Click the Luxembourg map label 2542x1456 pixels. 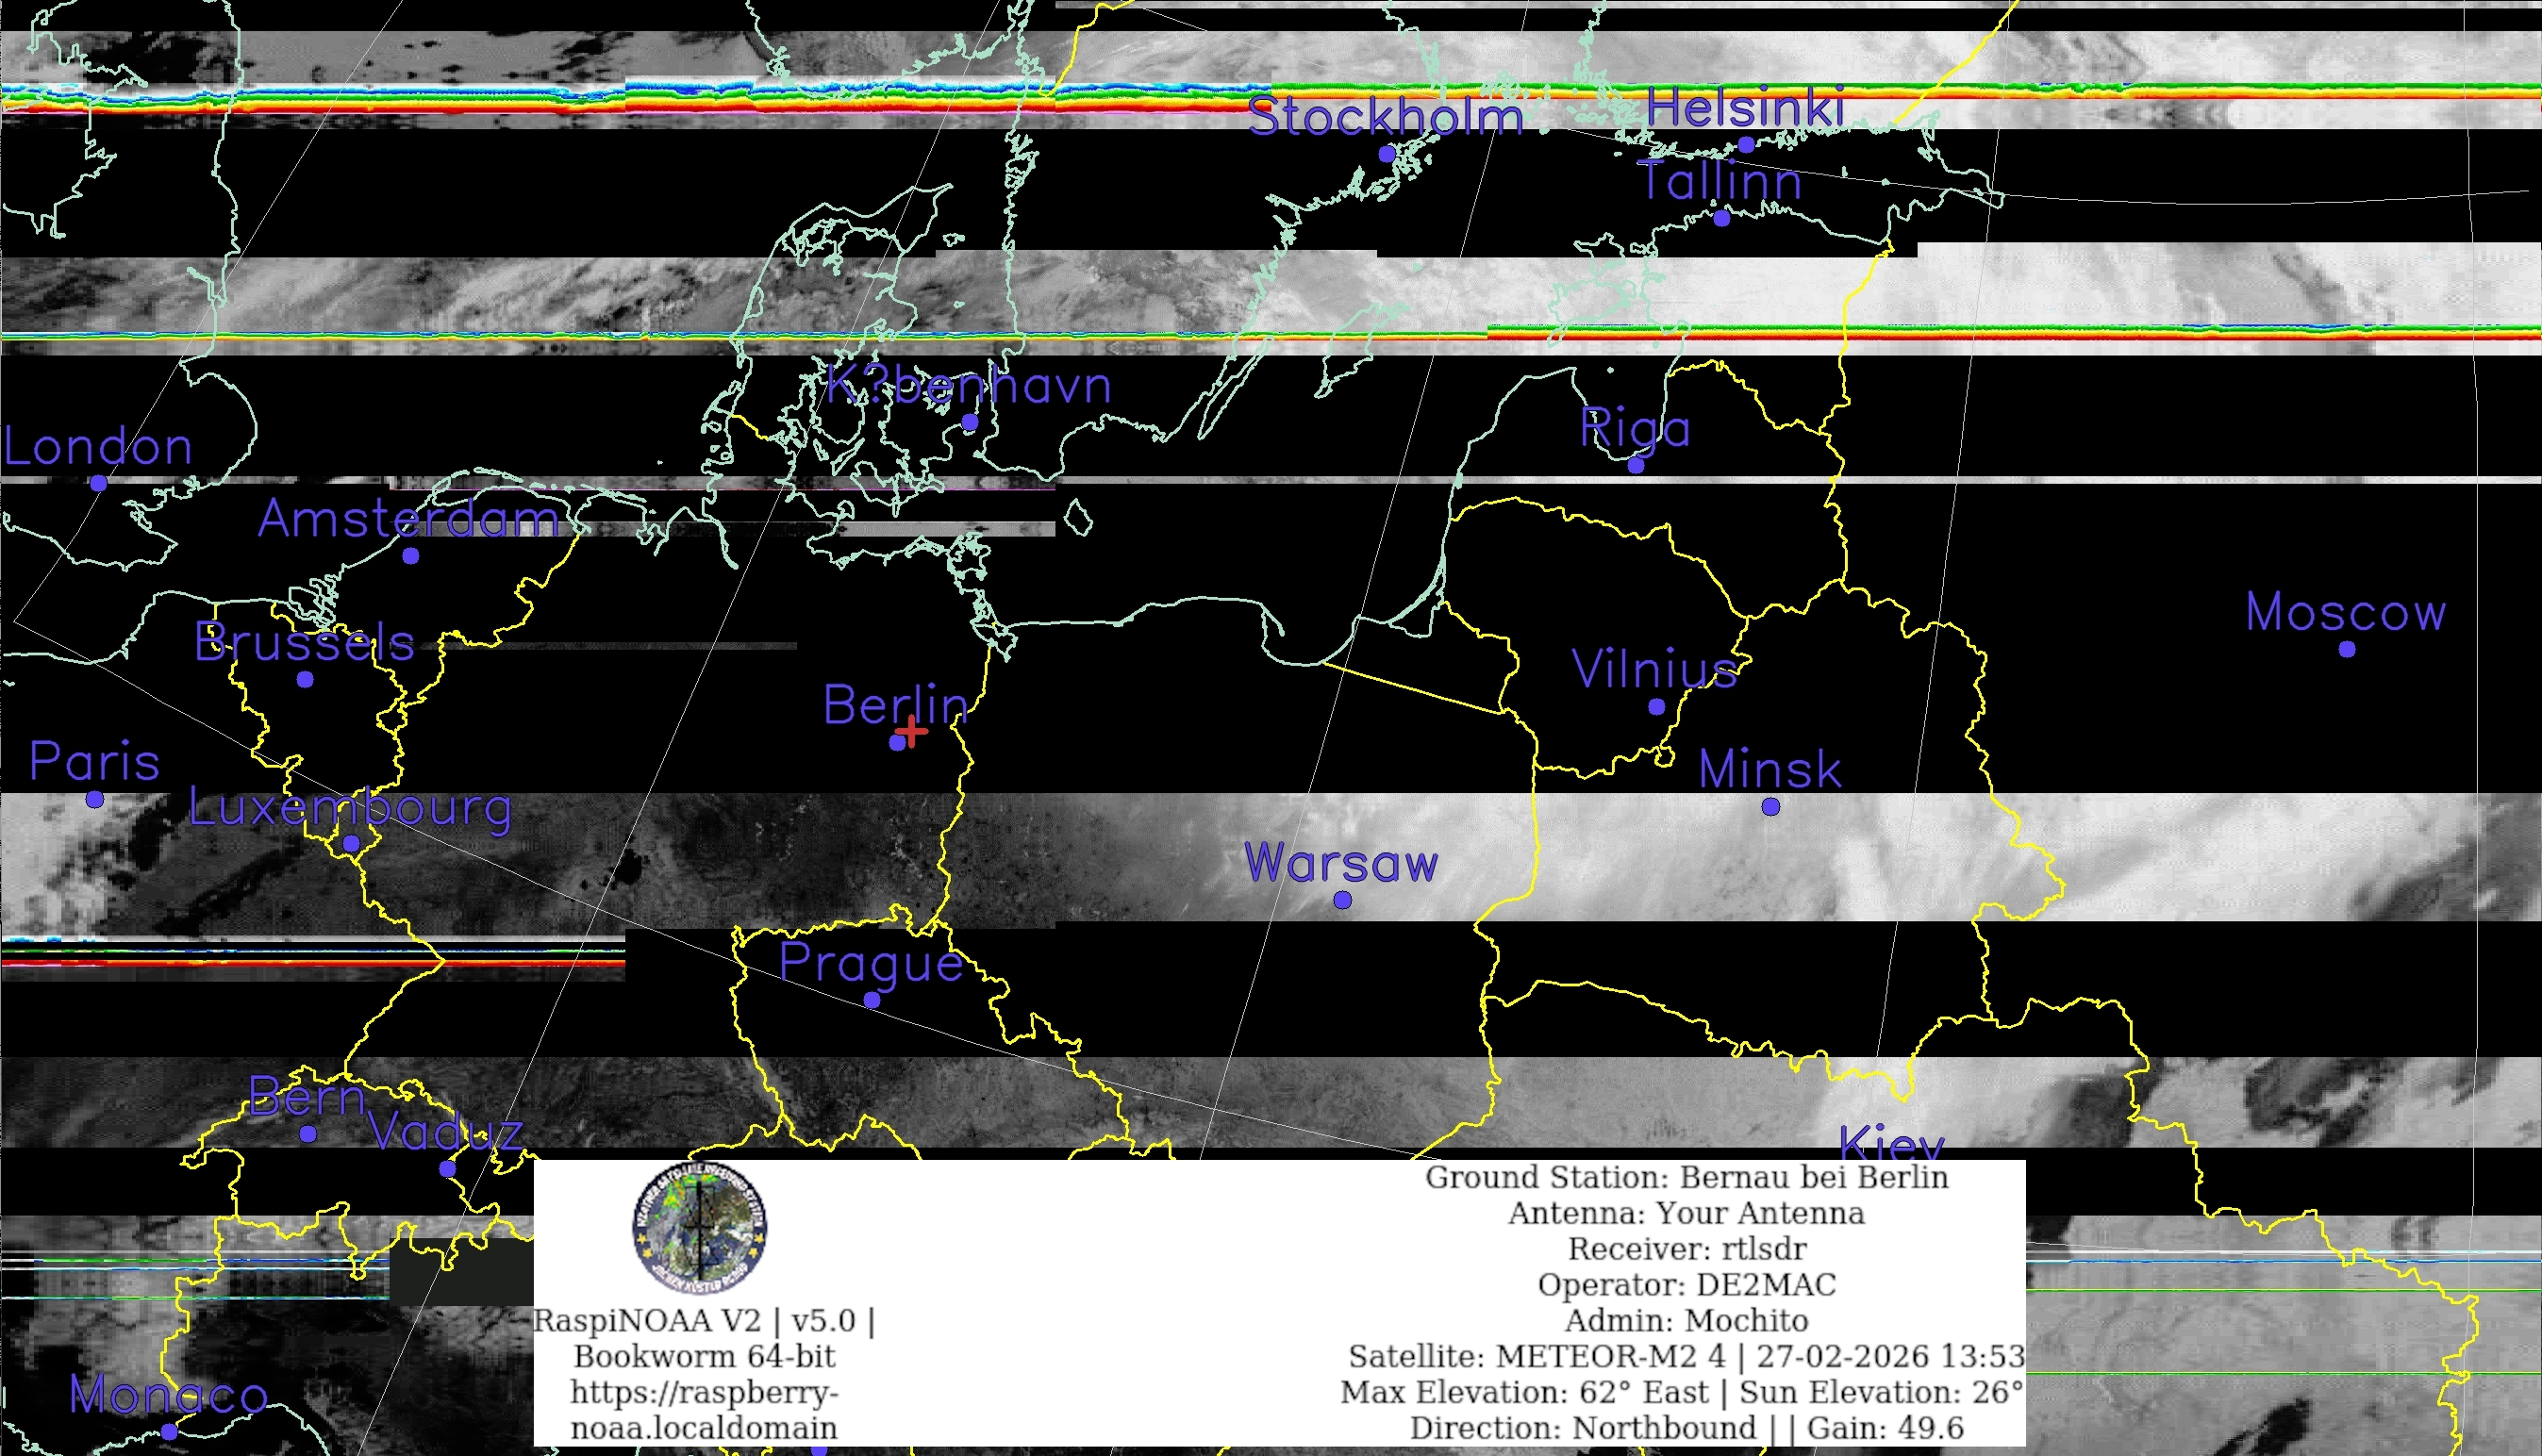point(351,808)
